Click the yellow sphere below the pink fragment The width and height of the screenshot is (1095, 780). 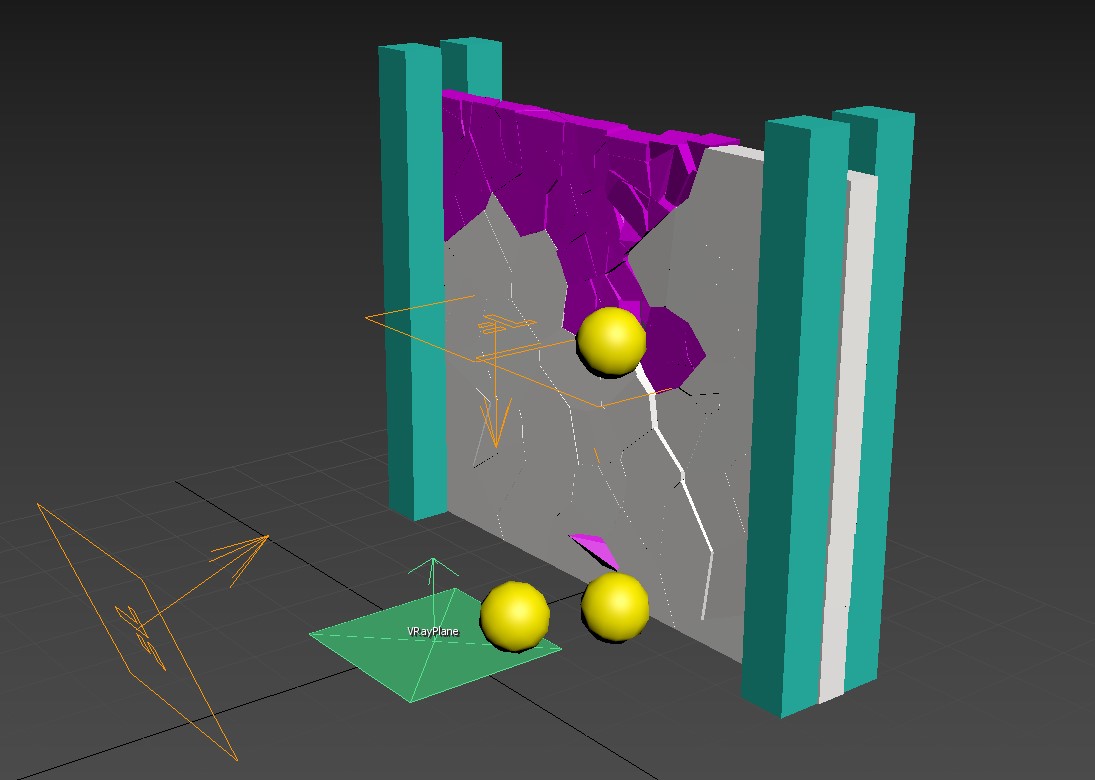pos(616,606)
